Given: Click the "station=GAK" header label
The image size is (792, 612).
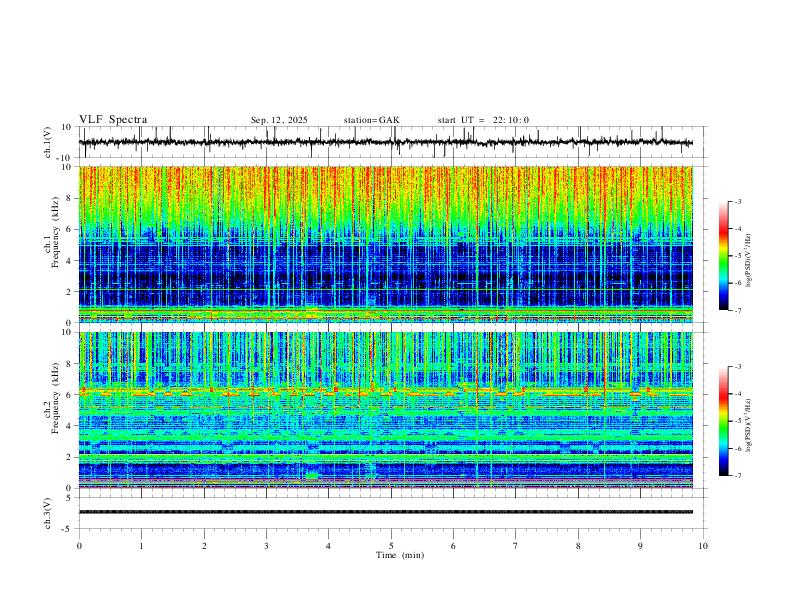Looking at the screenshot, I should pos(371,120).
